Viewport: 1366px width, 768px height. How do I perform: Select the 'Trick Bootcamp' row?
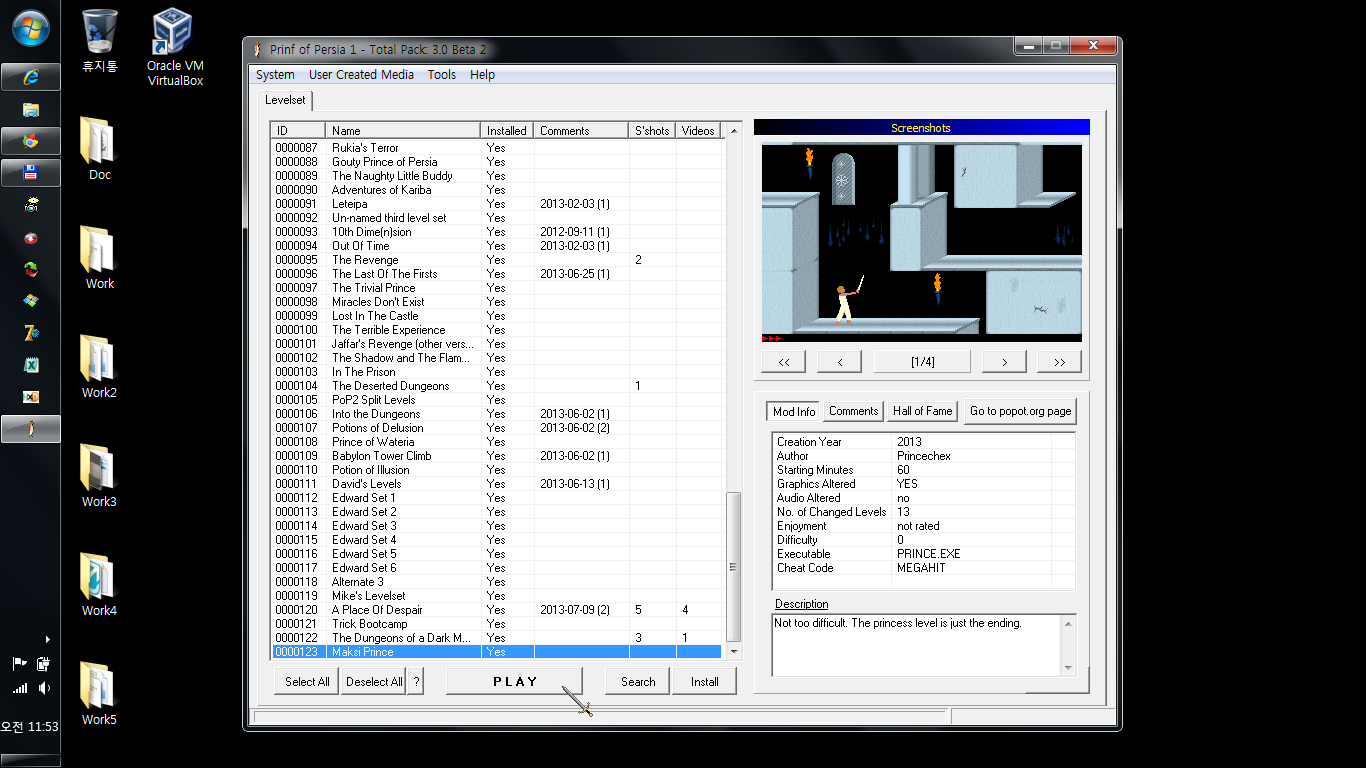pos(496,624)
